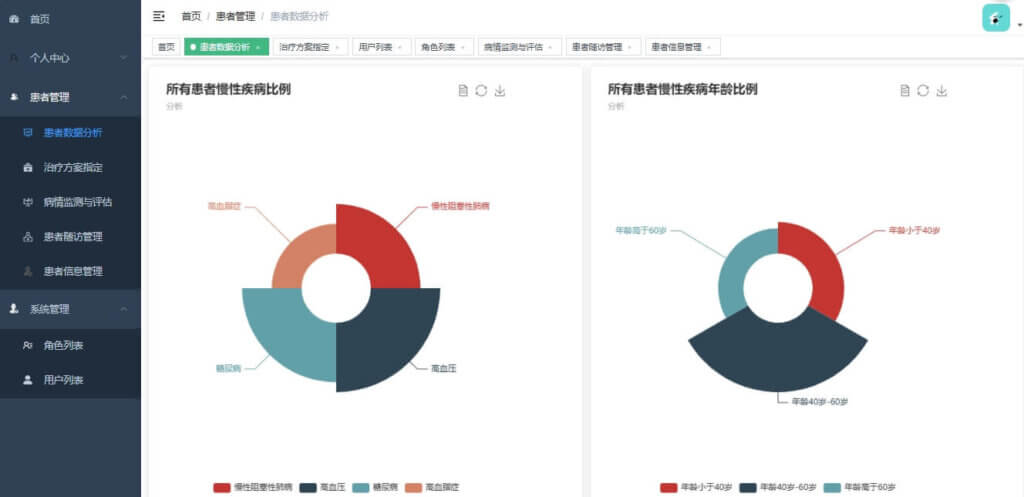Toggle 年龄小于40岁 legend item

click(696, 487)
